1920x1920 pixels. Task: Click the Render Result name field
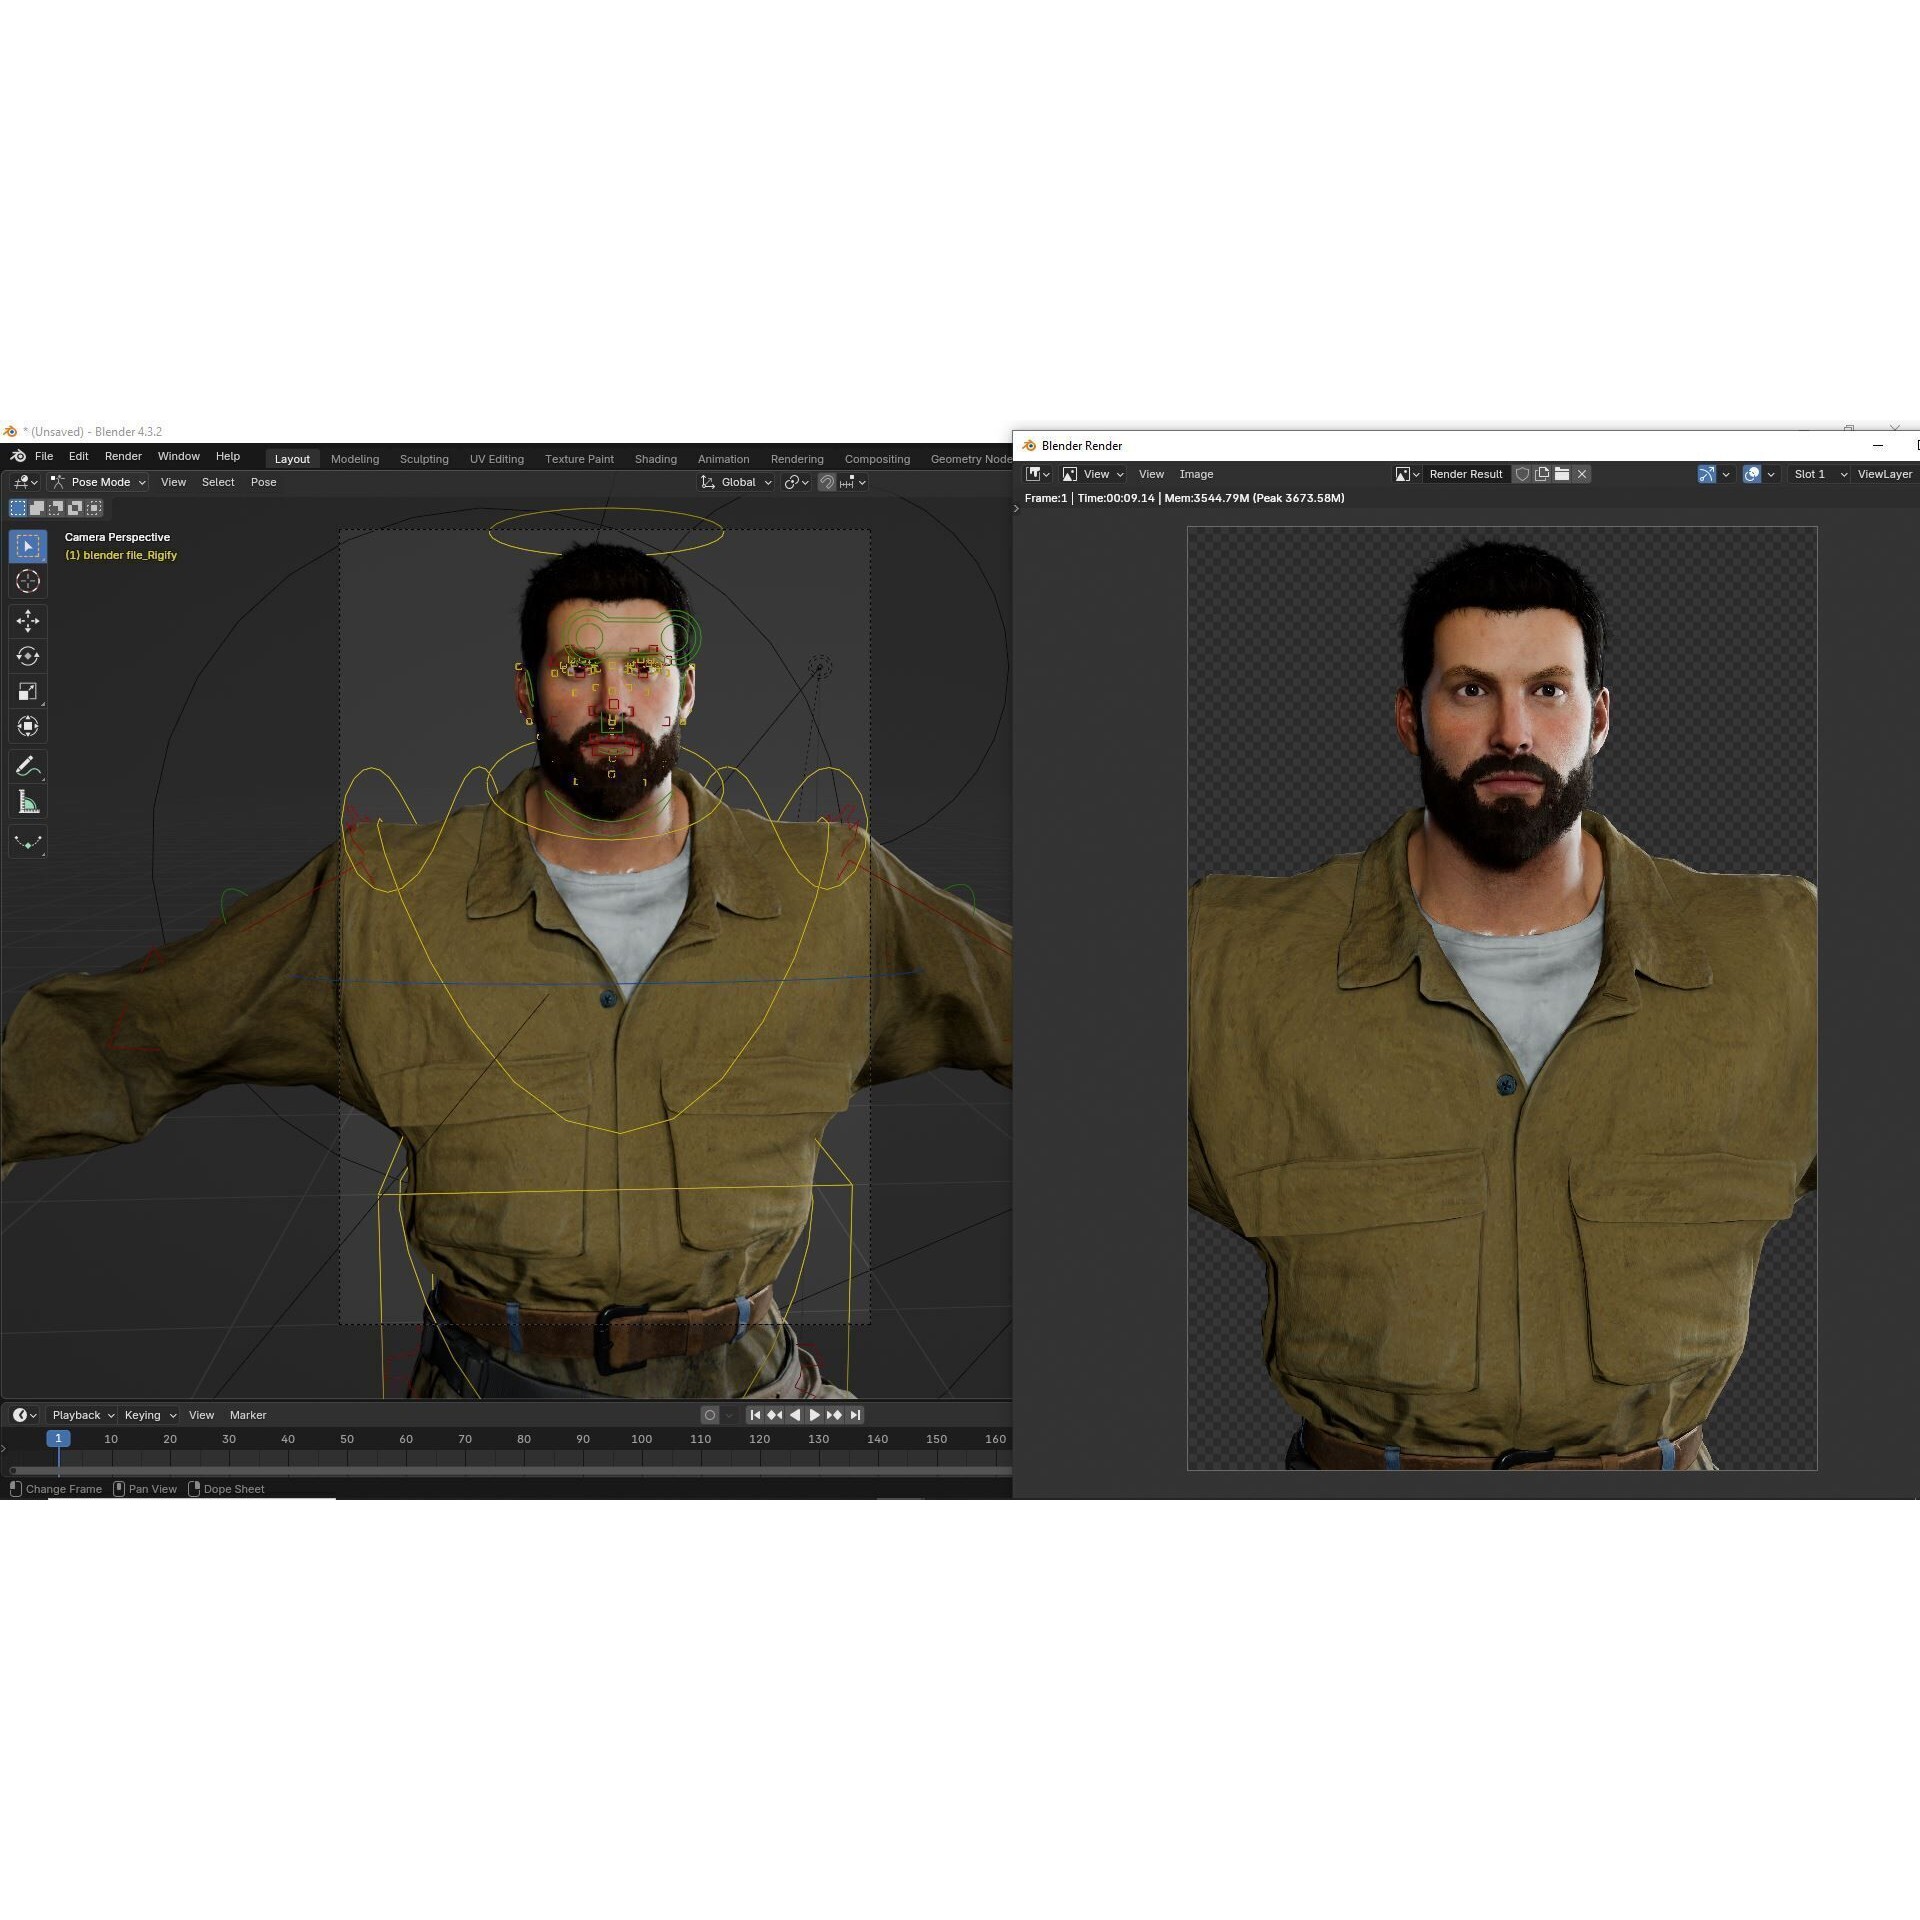point(1466,474)
